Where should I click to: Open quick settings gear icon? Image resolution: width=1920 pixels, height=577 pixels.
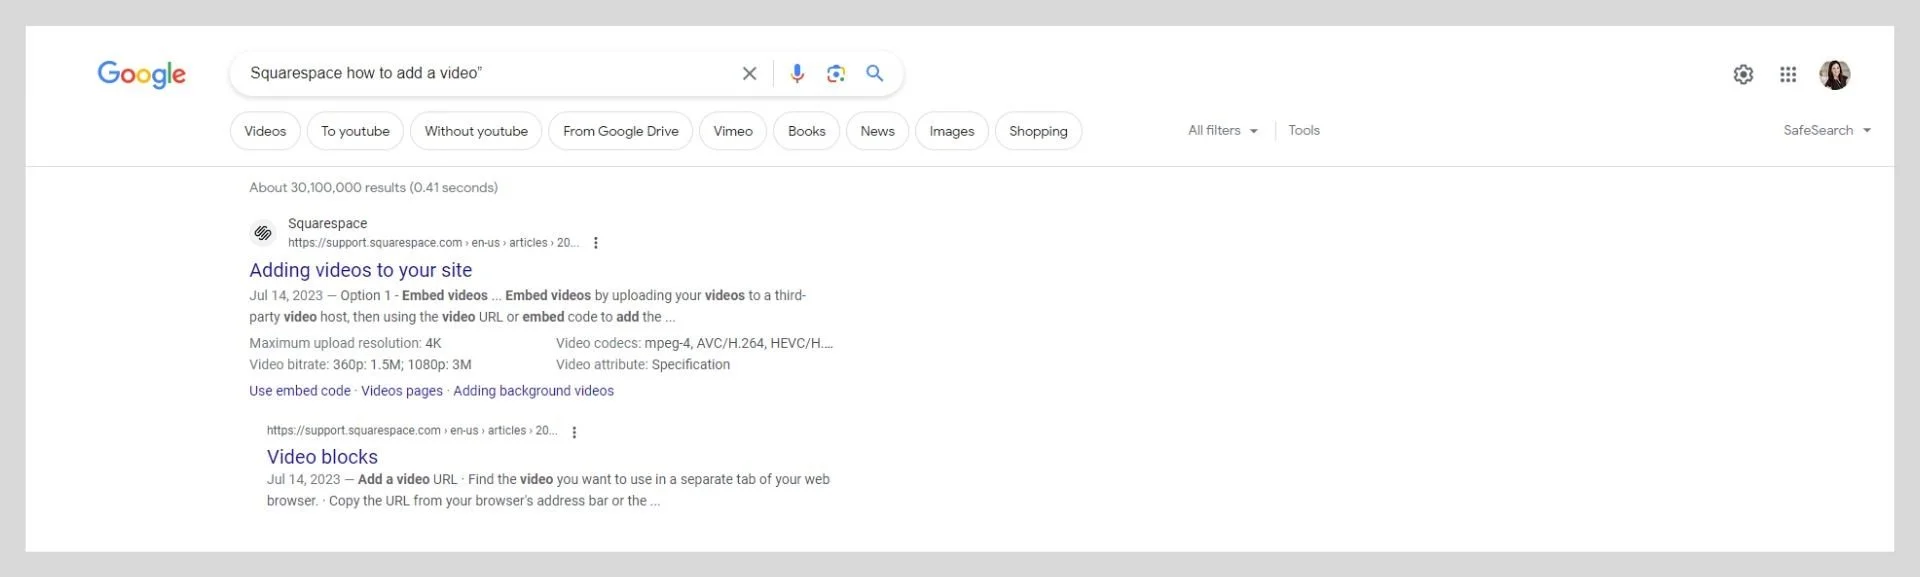tap(1743, 74)
